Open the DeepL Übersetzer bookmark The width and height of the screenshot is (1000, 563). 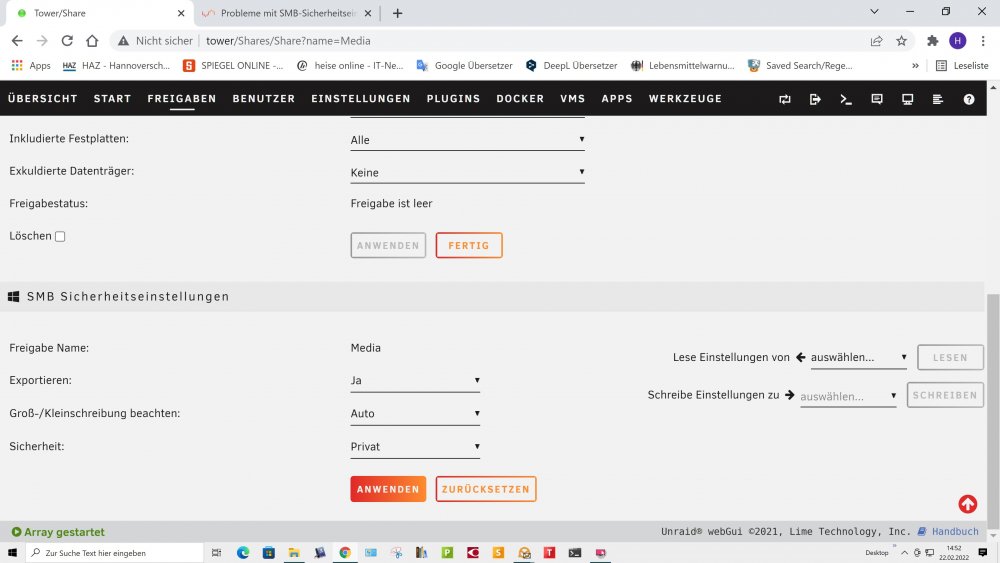pos(571,66)
